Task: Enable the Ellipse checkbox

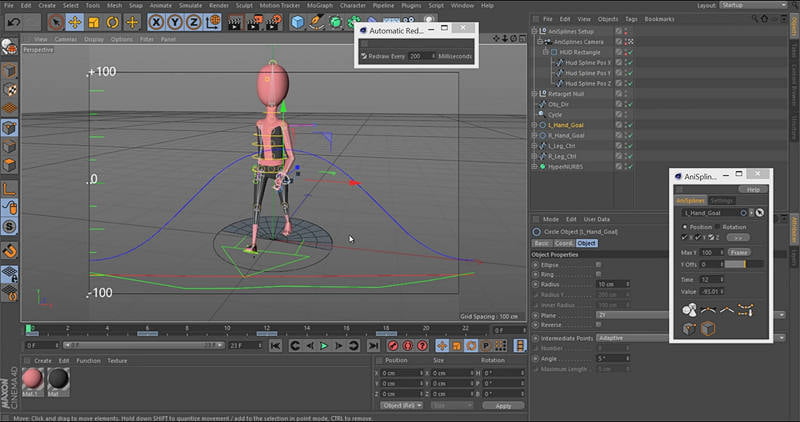Action: [598, 264]
